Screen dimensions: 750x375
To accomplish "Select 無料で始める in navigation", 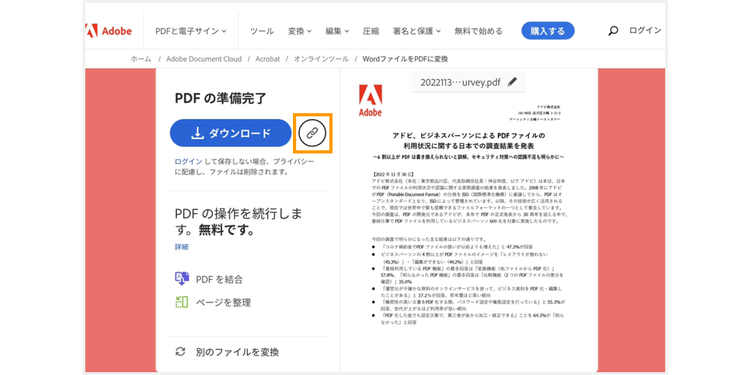I will point(478,31).
